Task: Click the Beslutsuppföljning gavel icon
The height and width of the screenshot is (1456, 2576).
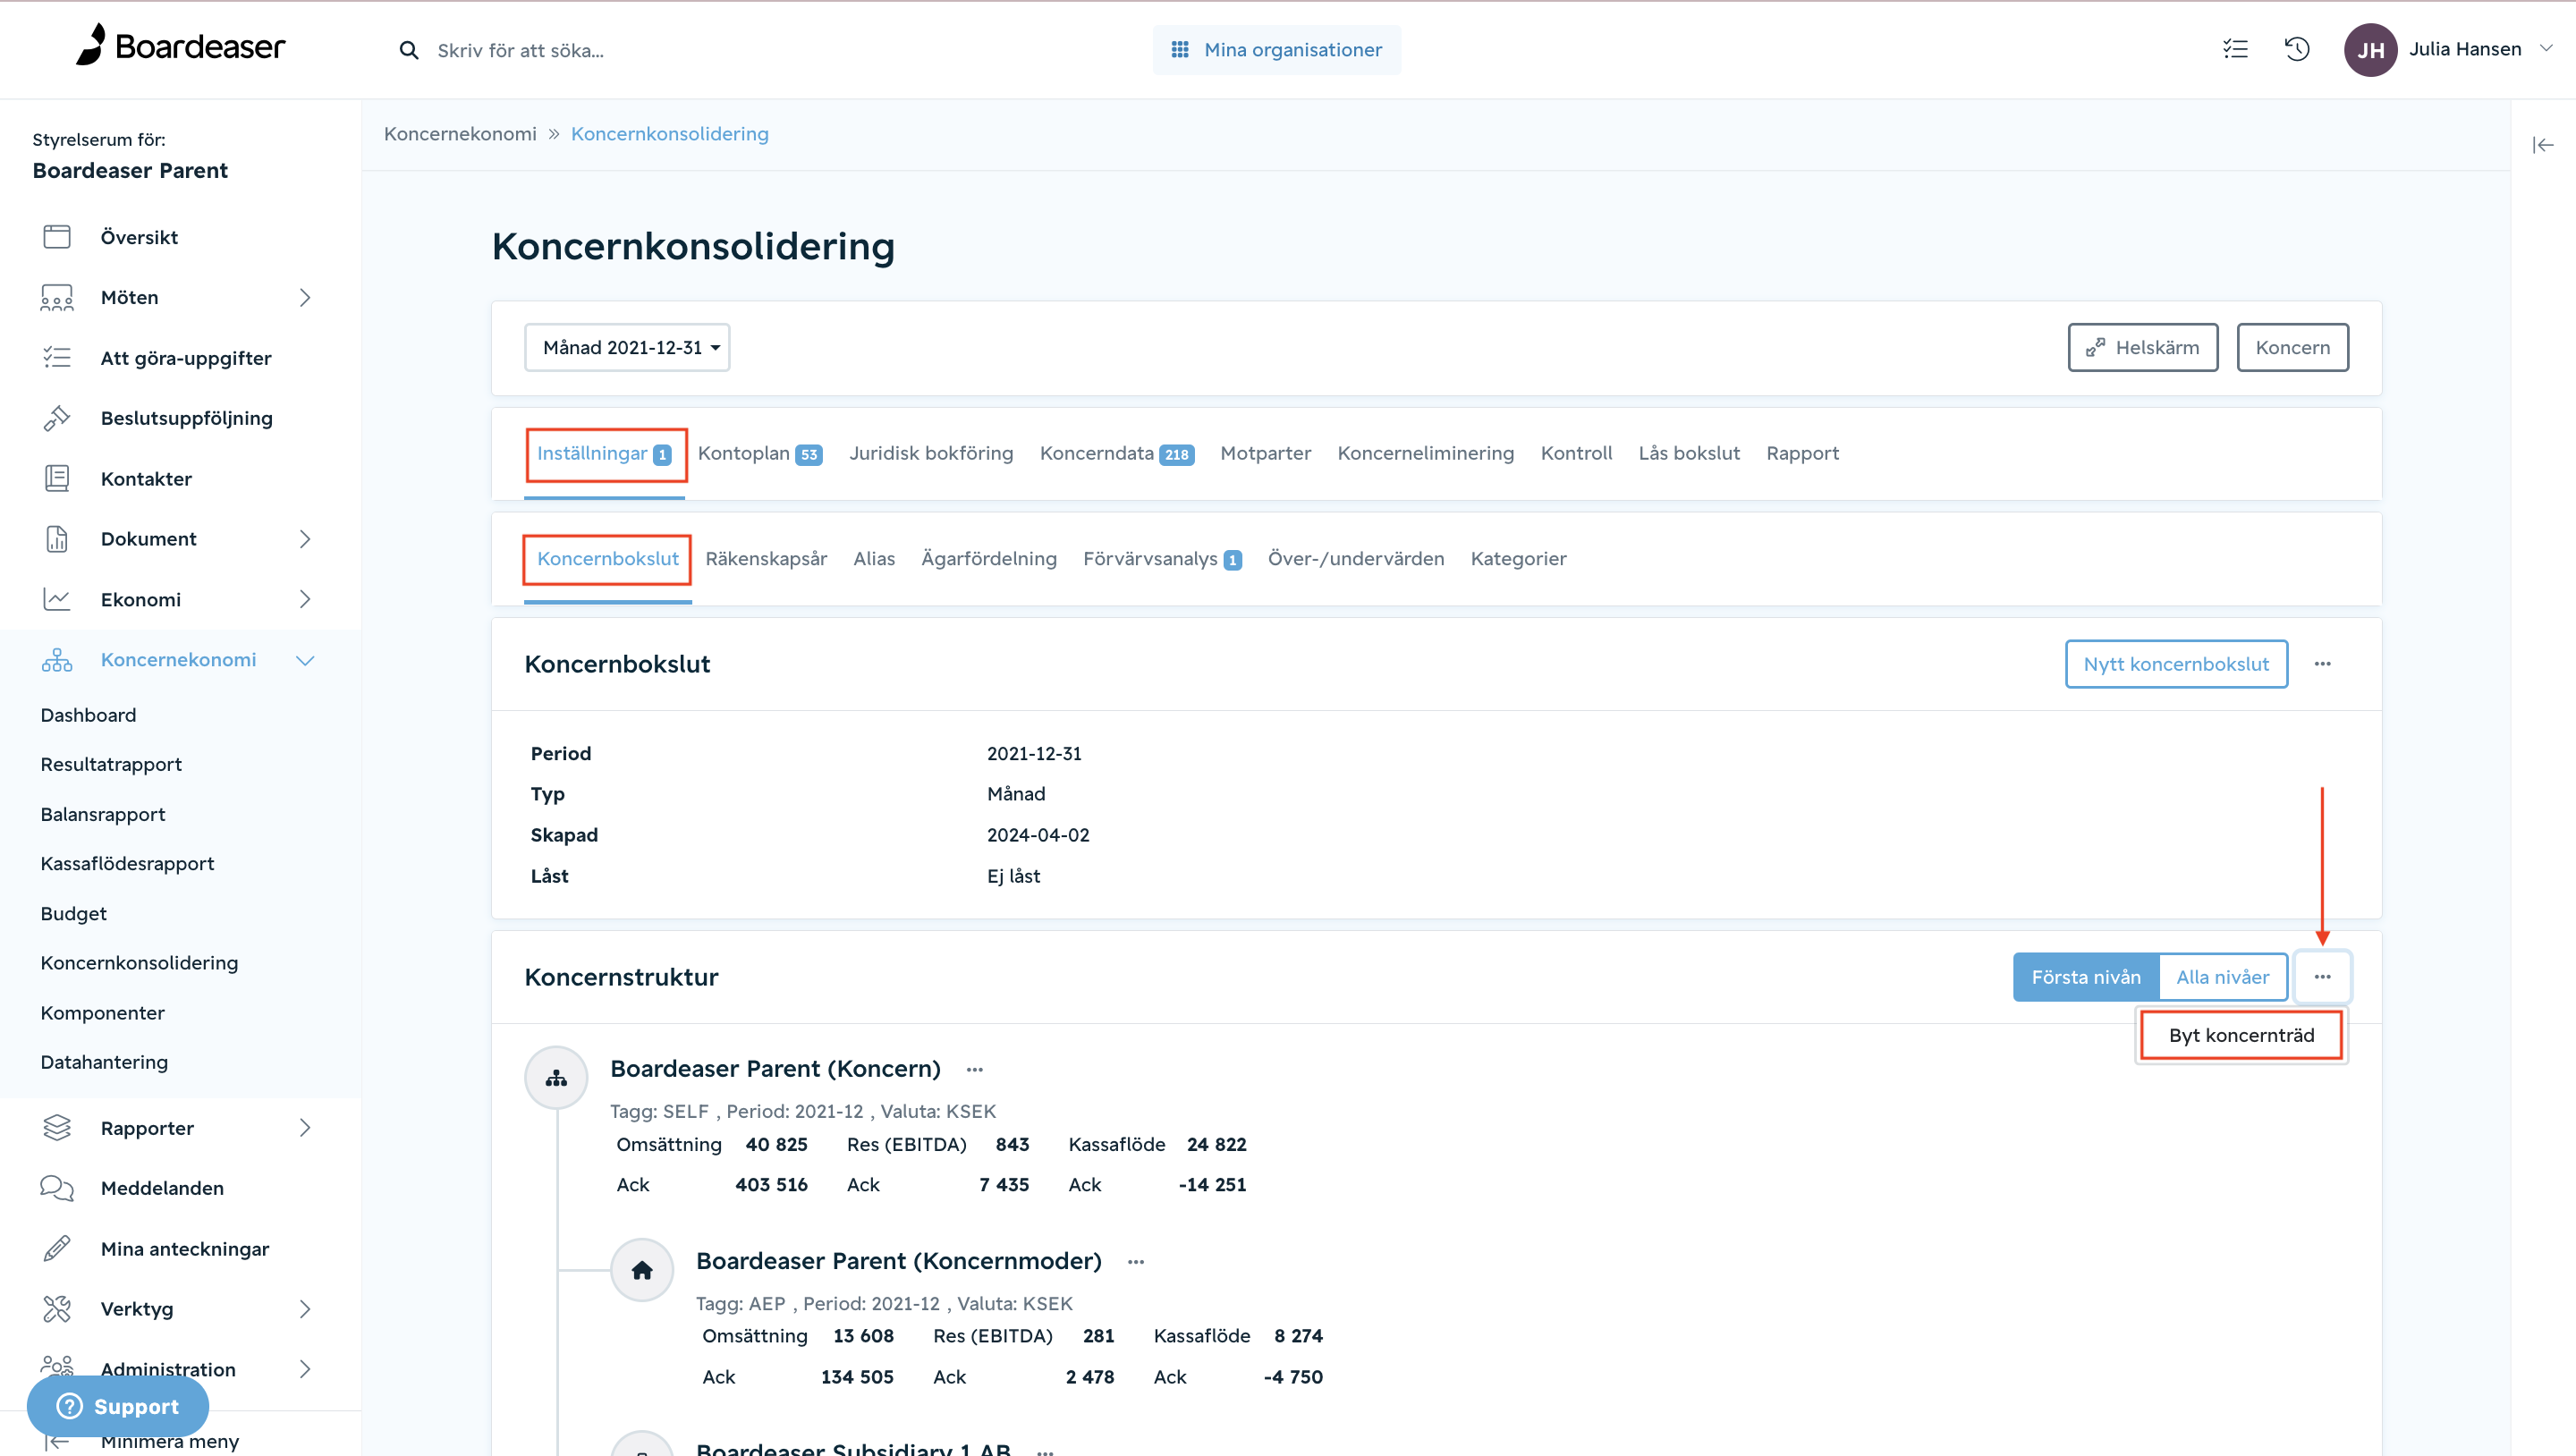Action: (x=57, y=418)
